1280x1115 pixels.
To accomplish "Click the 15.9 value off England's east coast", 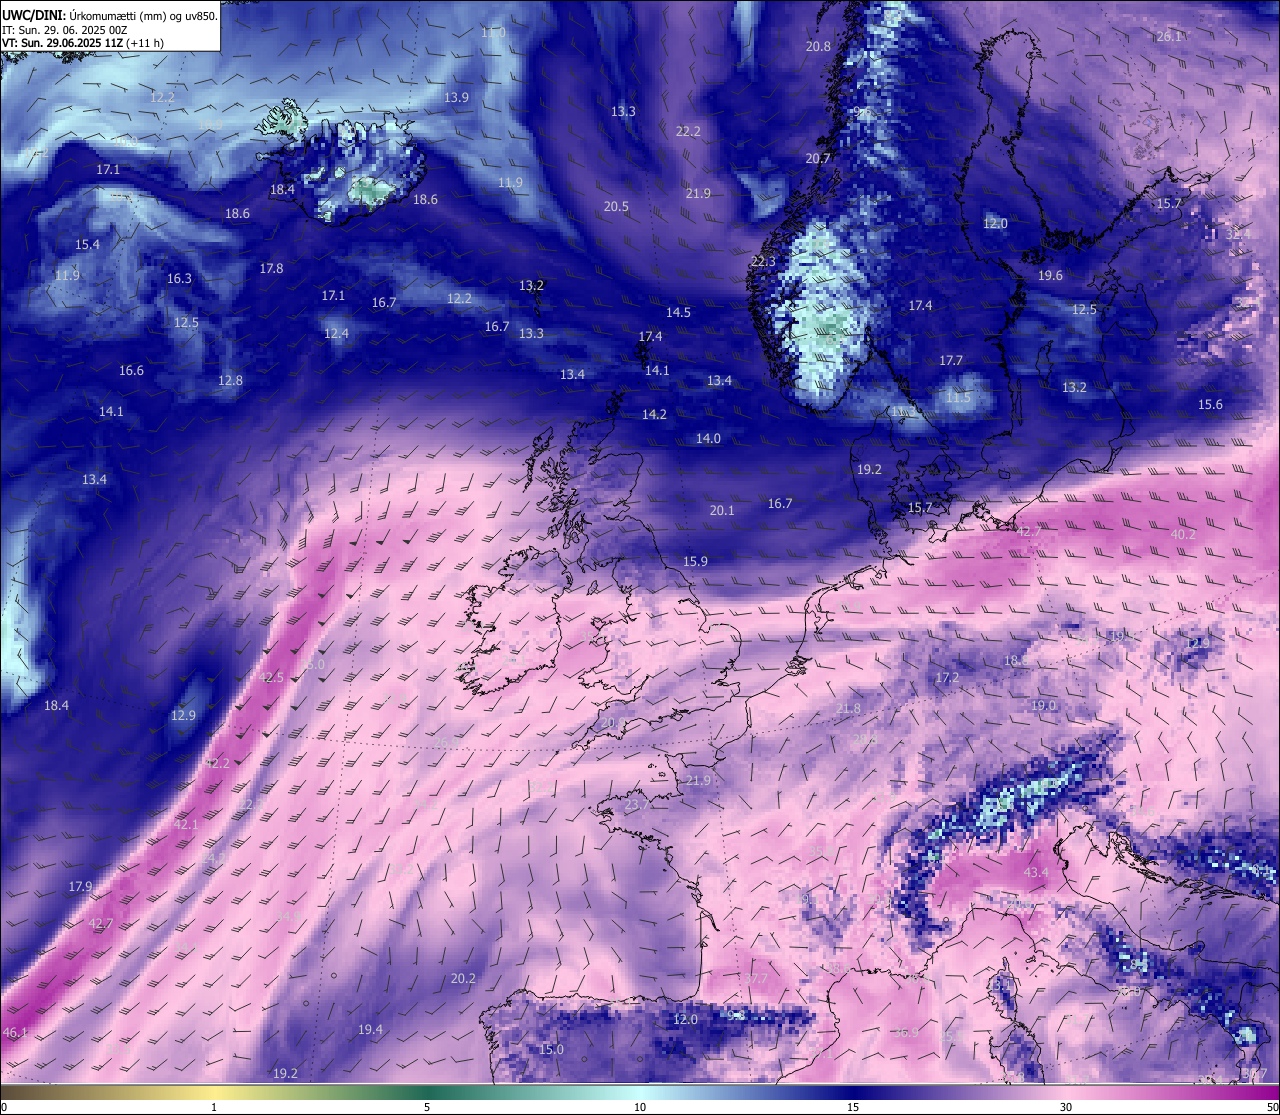I will coord(695,561).
